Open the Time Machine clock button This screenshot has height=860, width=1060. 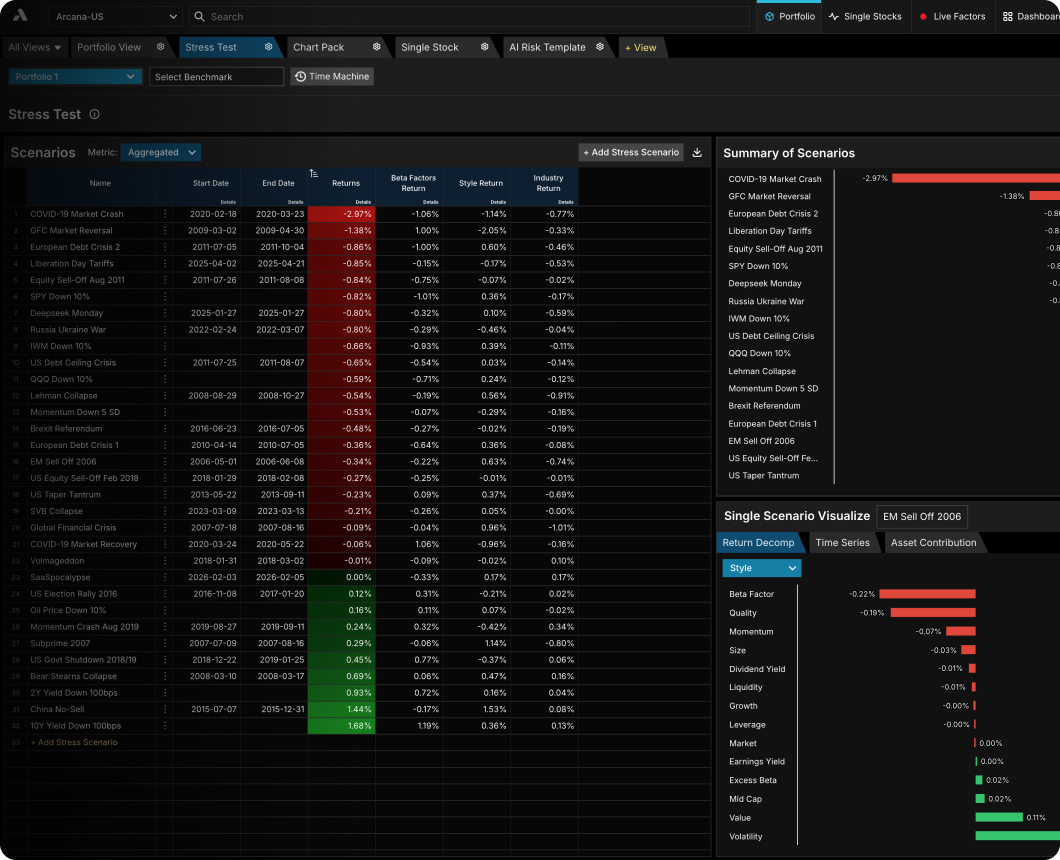pos(332,76)
